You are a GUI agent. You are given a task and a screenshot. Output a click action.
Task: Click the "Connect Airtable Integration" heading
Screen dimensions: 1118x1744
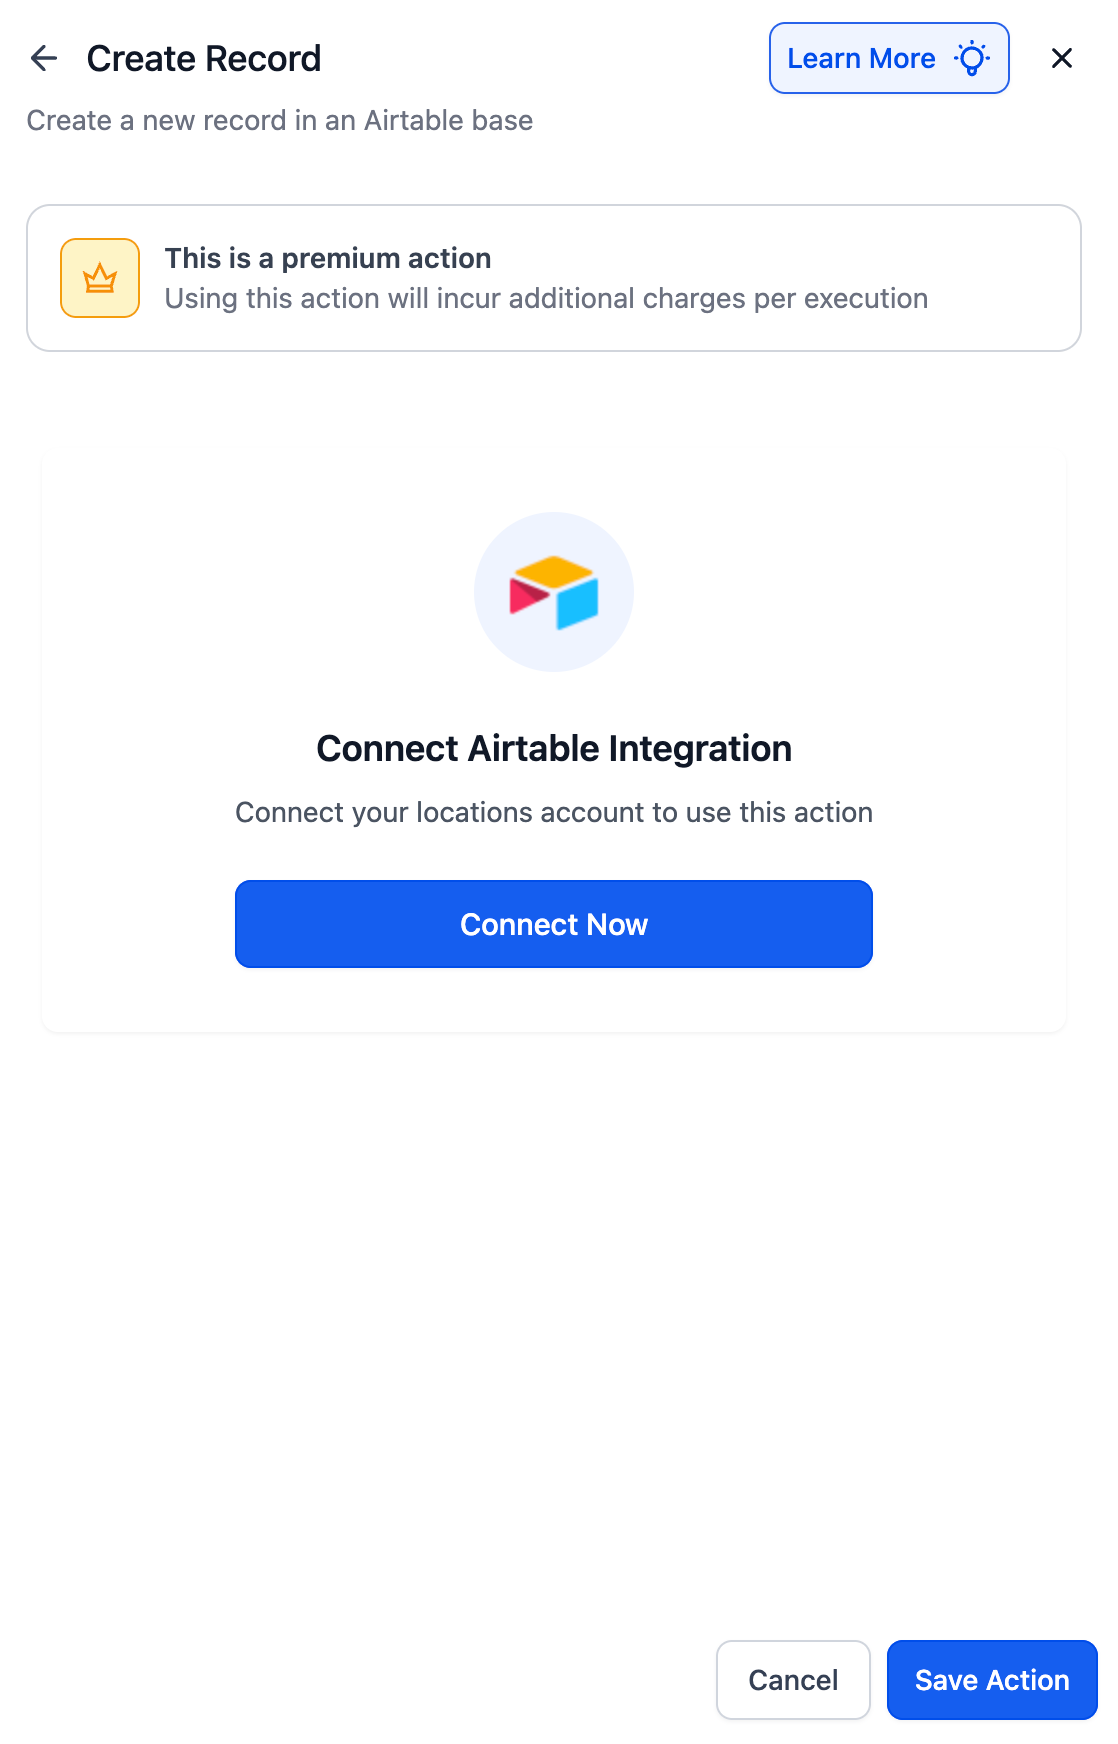pyautogui.click(x=554, y=749)
